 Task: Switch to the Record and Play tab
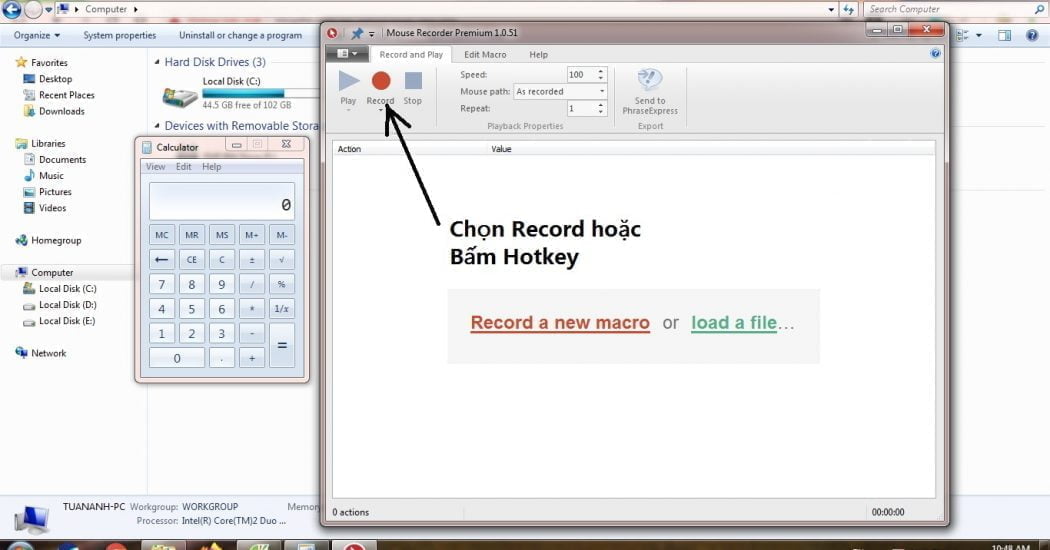point(411,54)
